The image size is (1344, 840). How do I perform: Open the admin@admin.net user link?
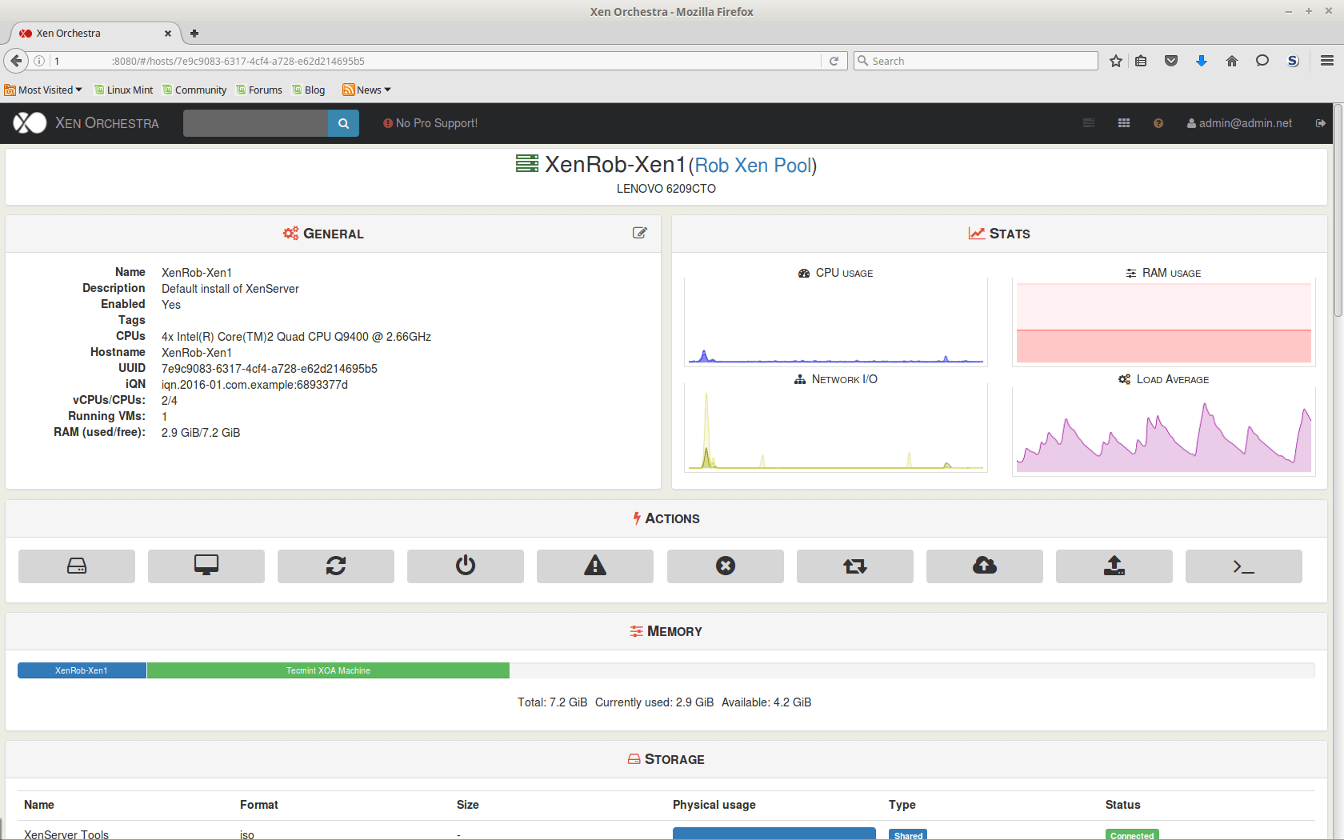[x=1239, y=123]
